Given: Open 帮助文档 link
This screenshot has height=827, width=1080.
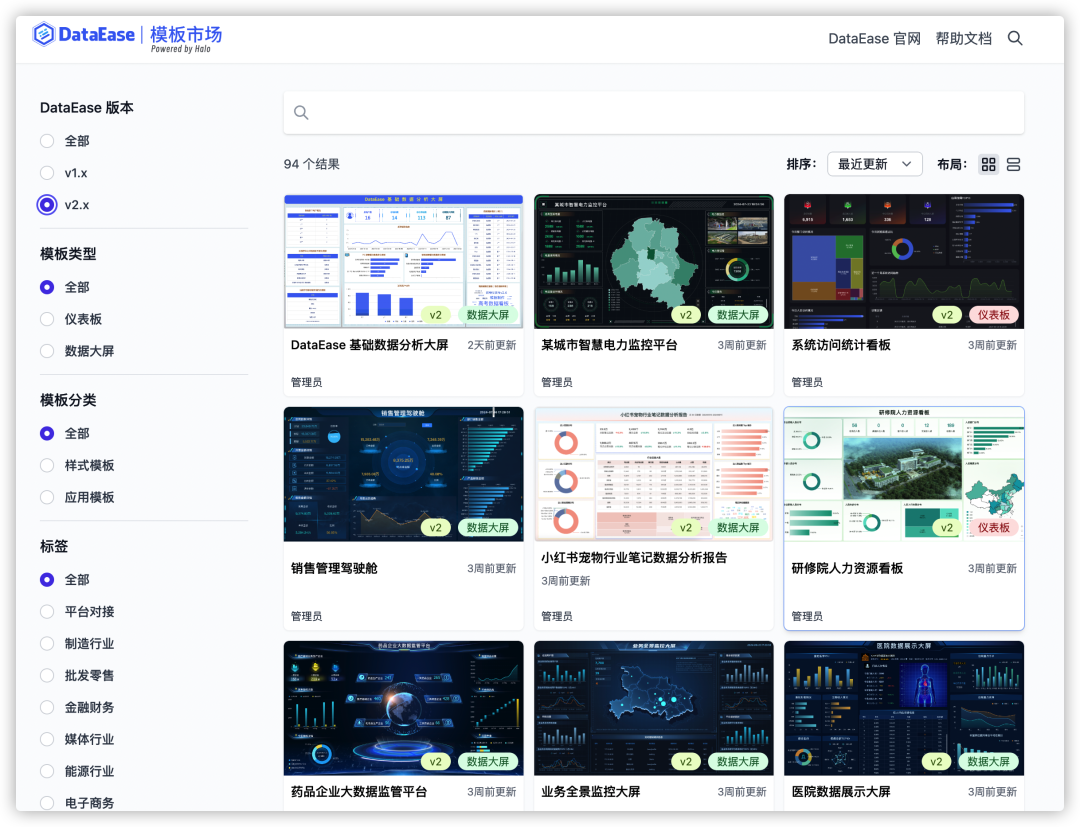Looking at the screenshot, I should [963, 39].
